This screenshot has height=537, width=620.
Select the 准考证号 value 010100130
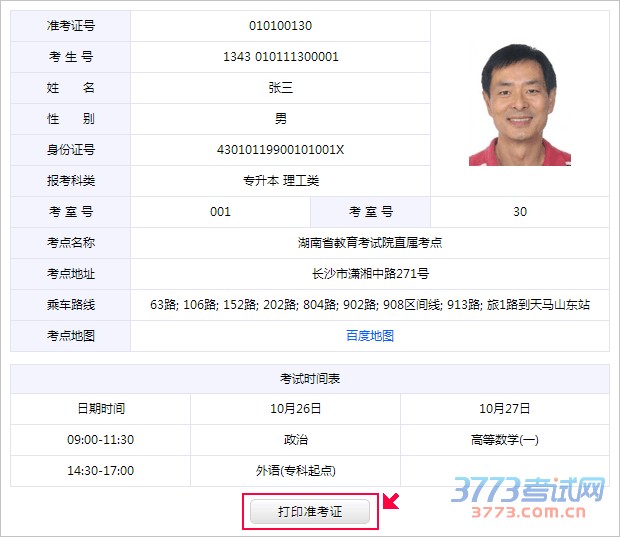pos(280,26)
